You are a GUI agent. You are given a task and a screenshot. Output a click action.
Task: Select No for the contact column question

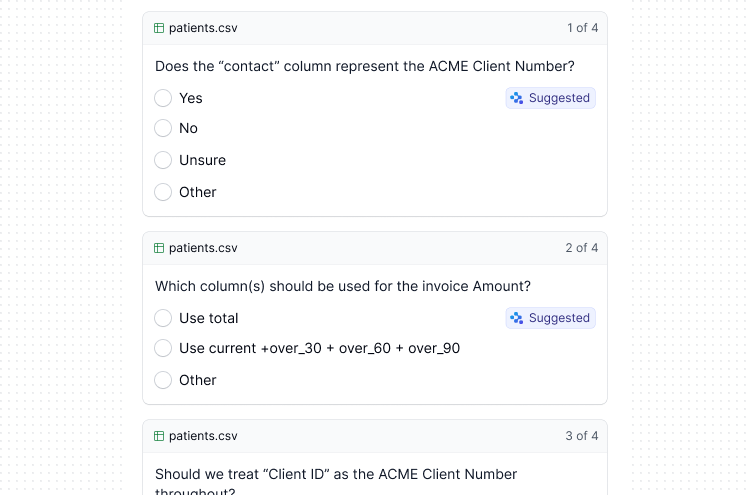tap(164, 128)
